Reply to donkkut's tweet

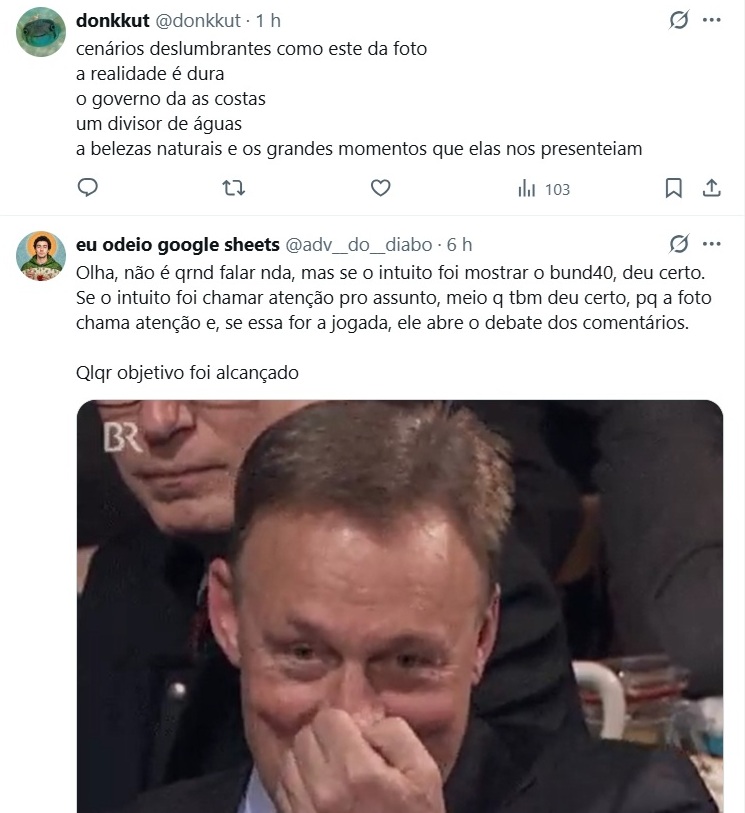88,188
